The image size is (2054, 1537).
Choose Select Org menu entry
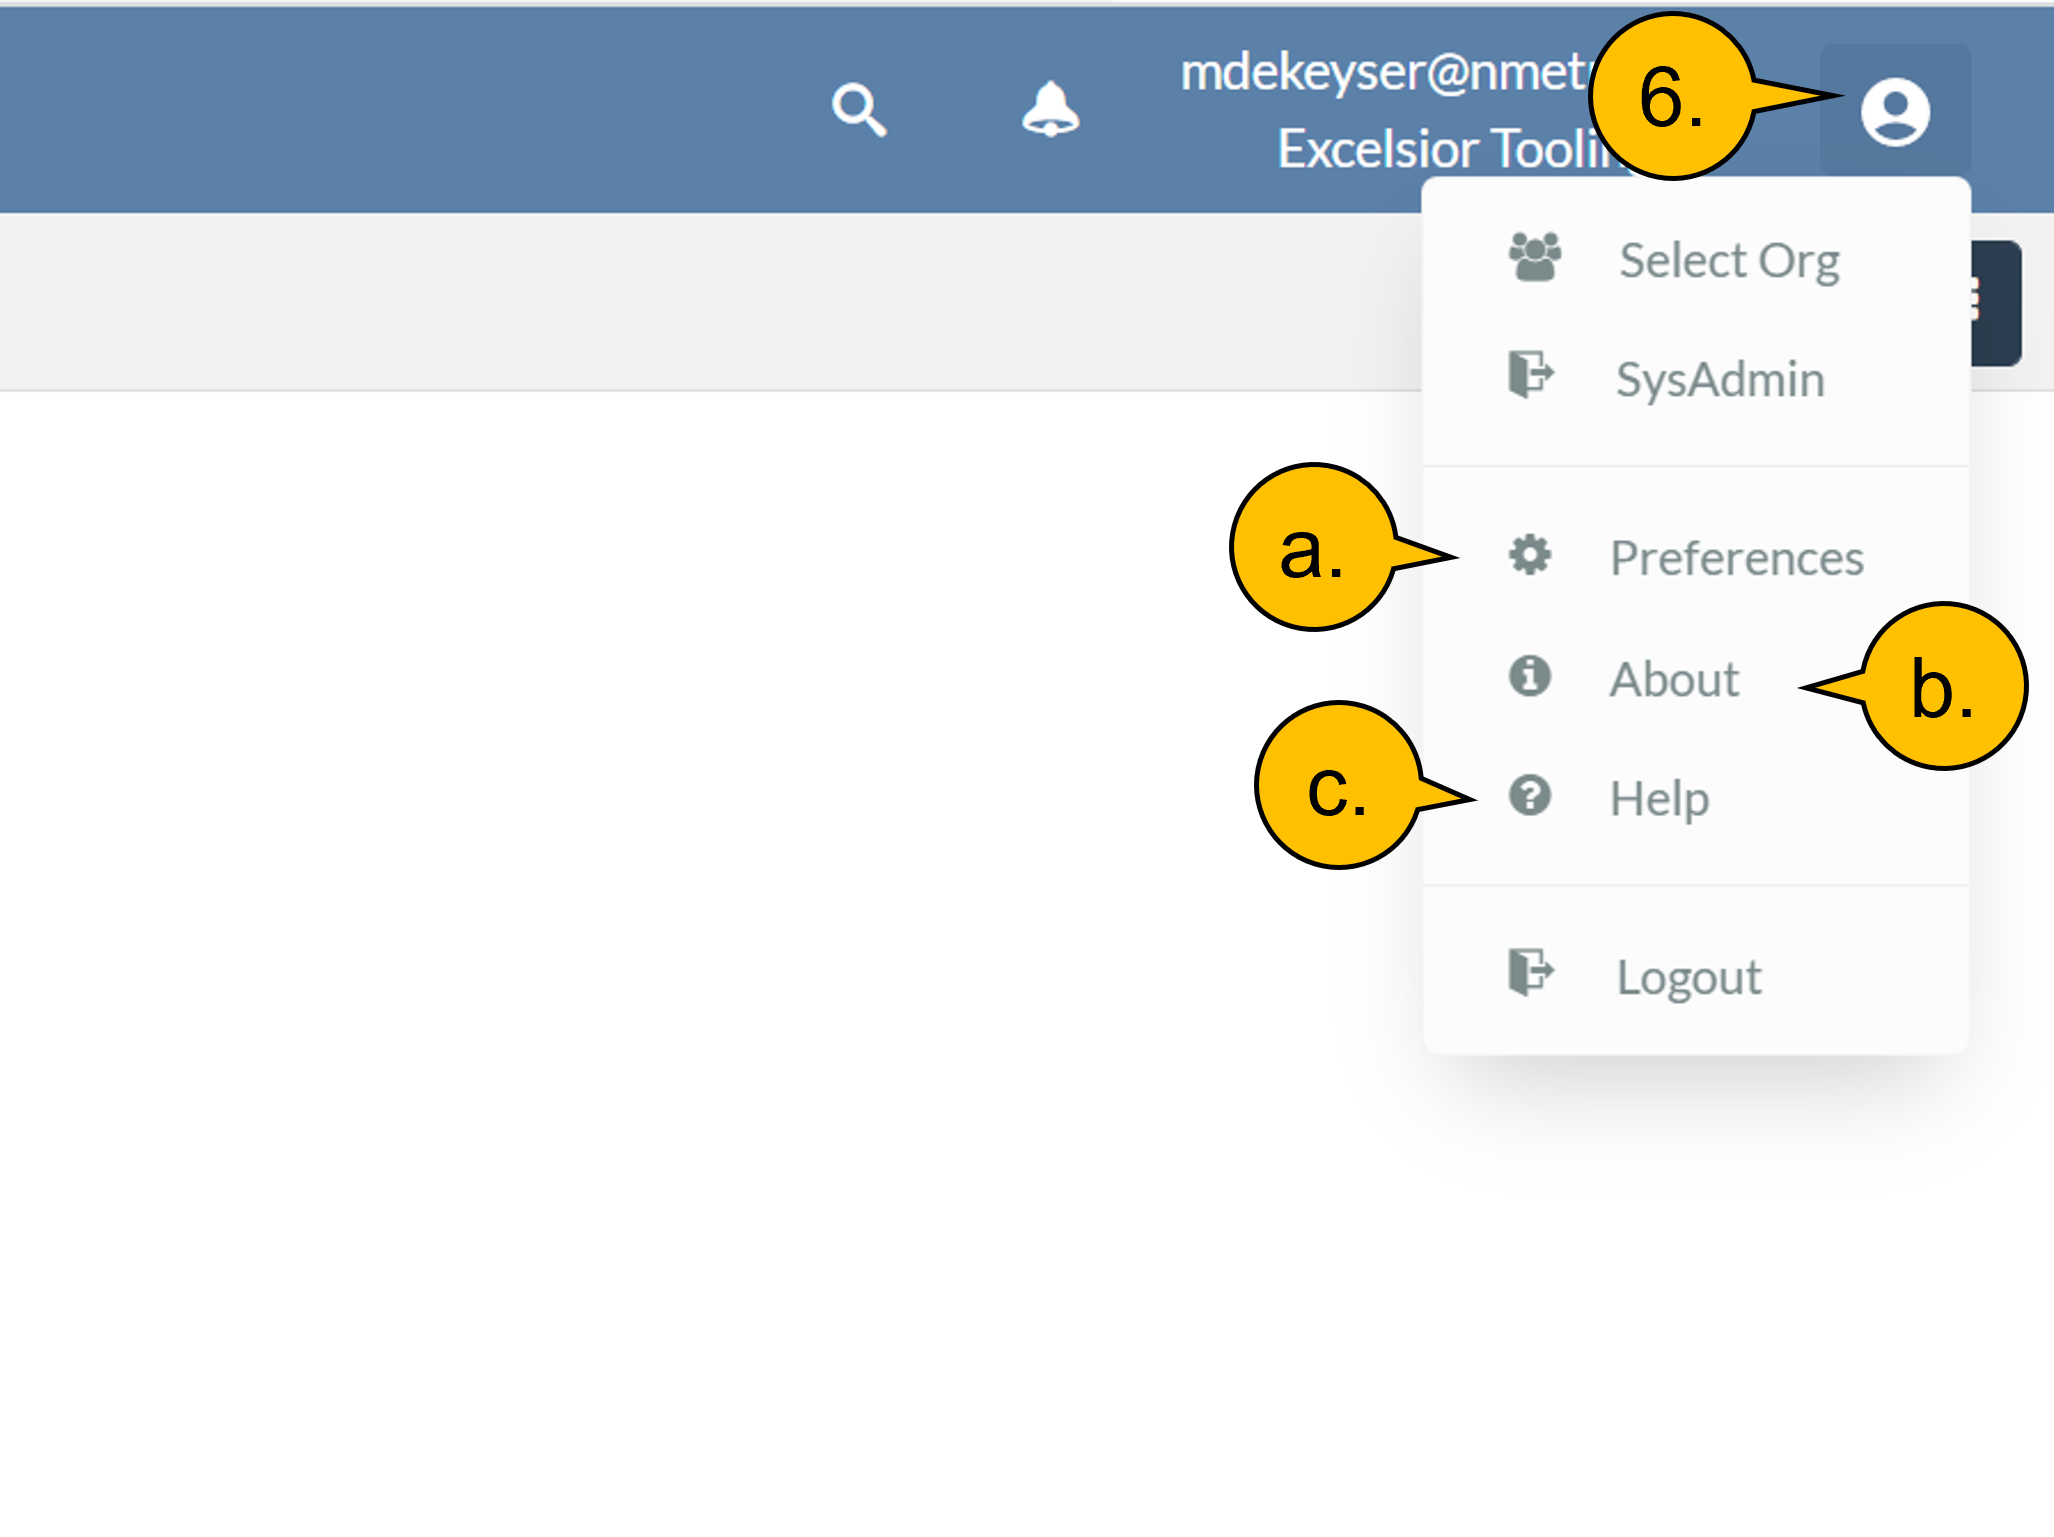(1729, 261)
